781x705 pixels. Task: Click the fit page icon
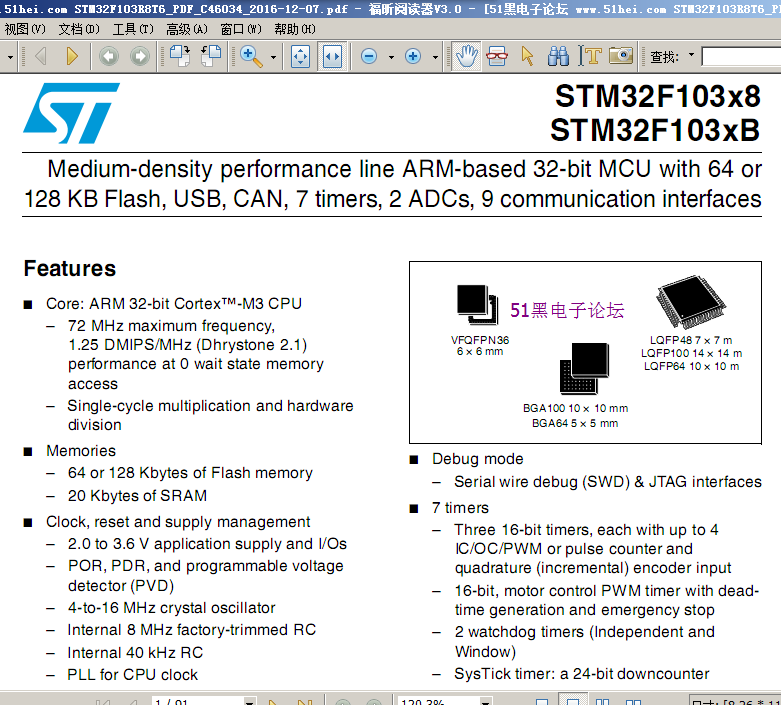coord(300,56)
